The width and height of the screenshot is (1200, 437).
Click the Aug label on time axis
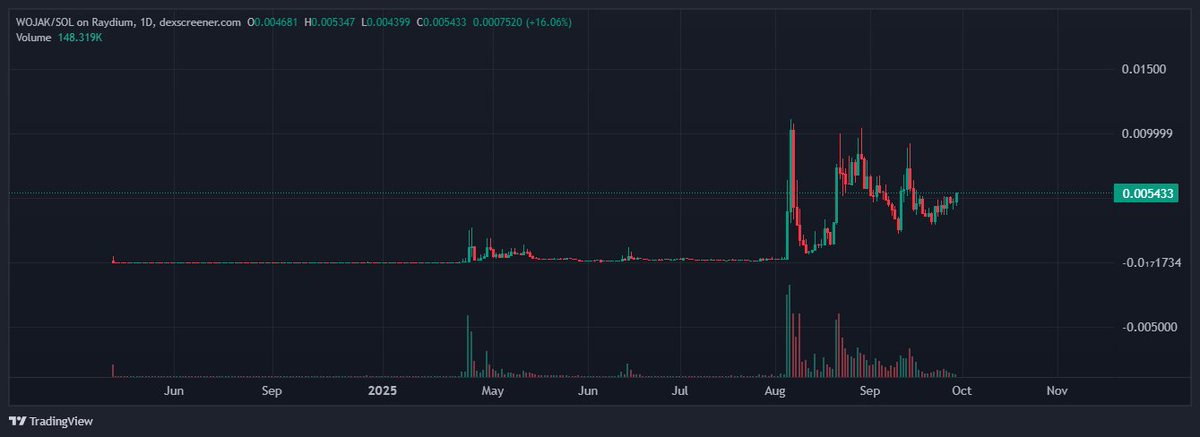tap(774, 390)
